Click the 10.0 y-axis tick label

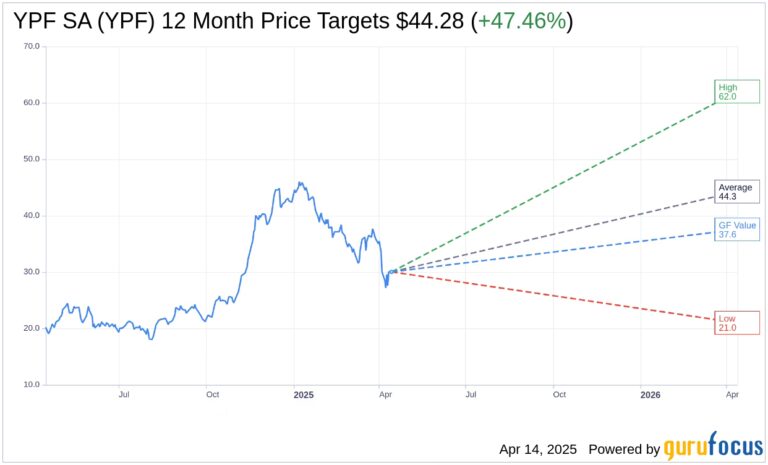[x=30, y=385]
